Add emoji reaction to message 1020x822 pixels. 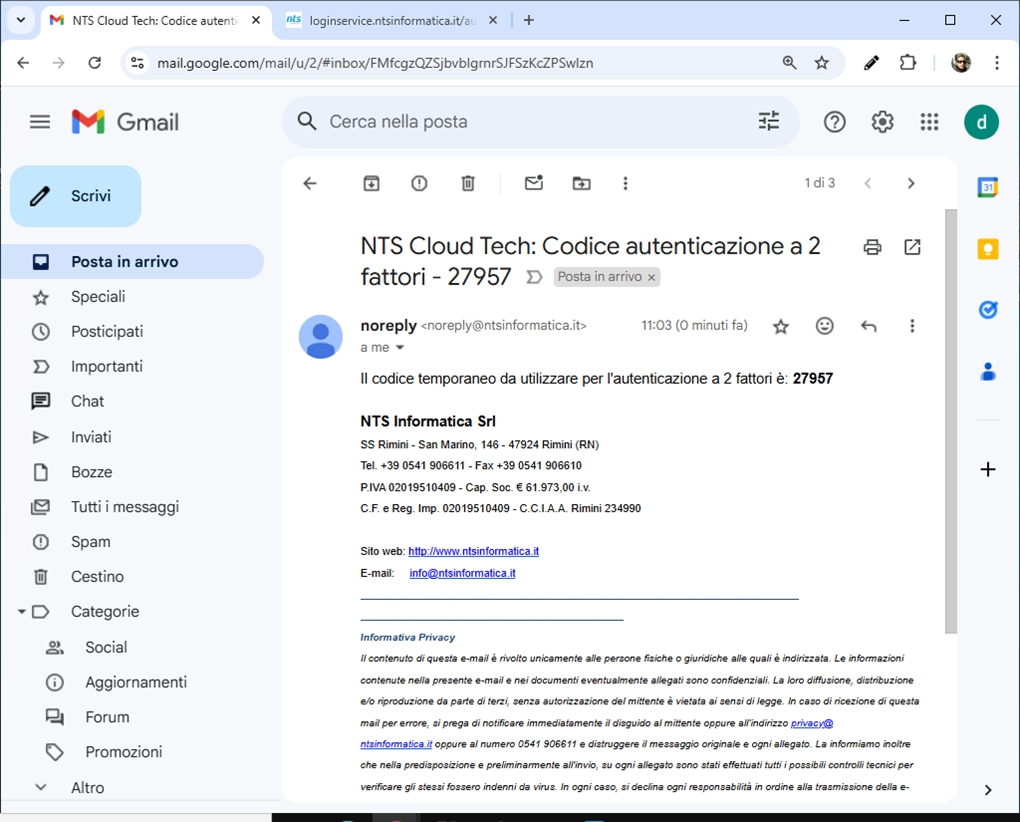coord(825,326)
